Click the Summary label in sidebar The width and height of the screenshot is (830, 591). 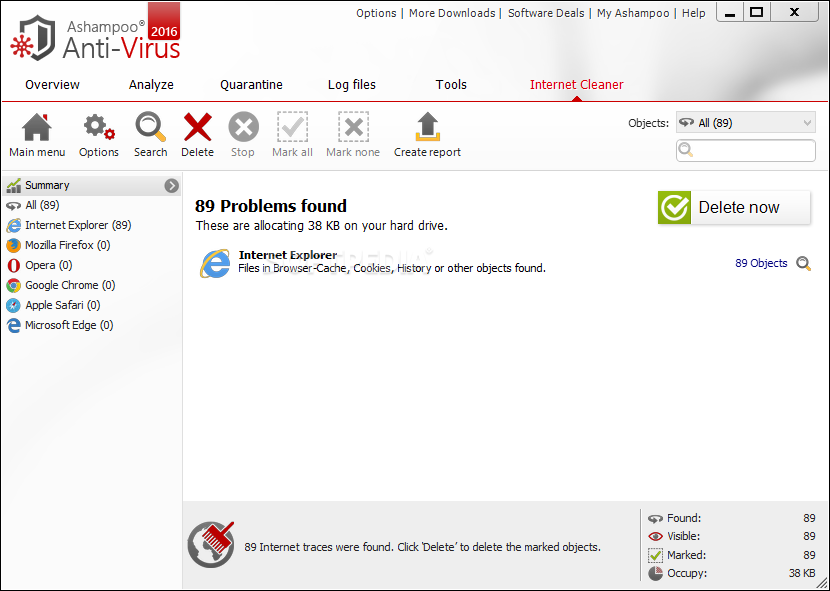coord(47,185)
